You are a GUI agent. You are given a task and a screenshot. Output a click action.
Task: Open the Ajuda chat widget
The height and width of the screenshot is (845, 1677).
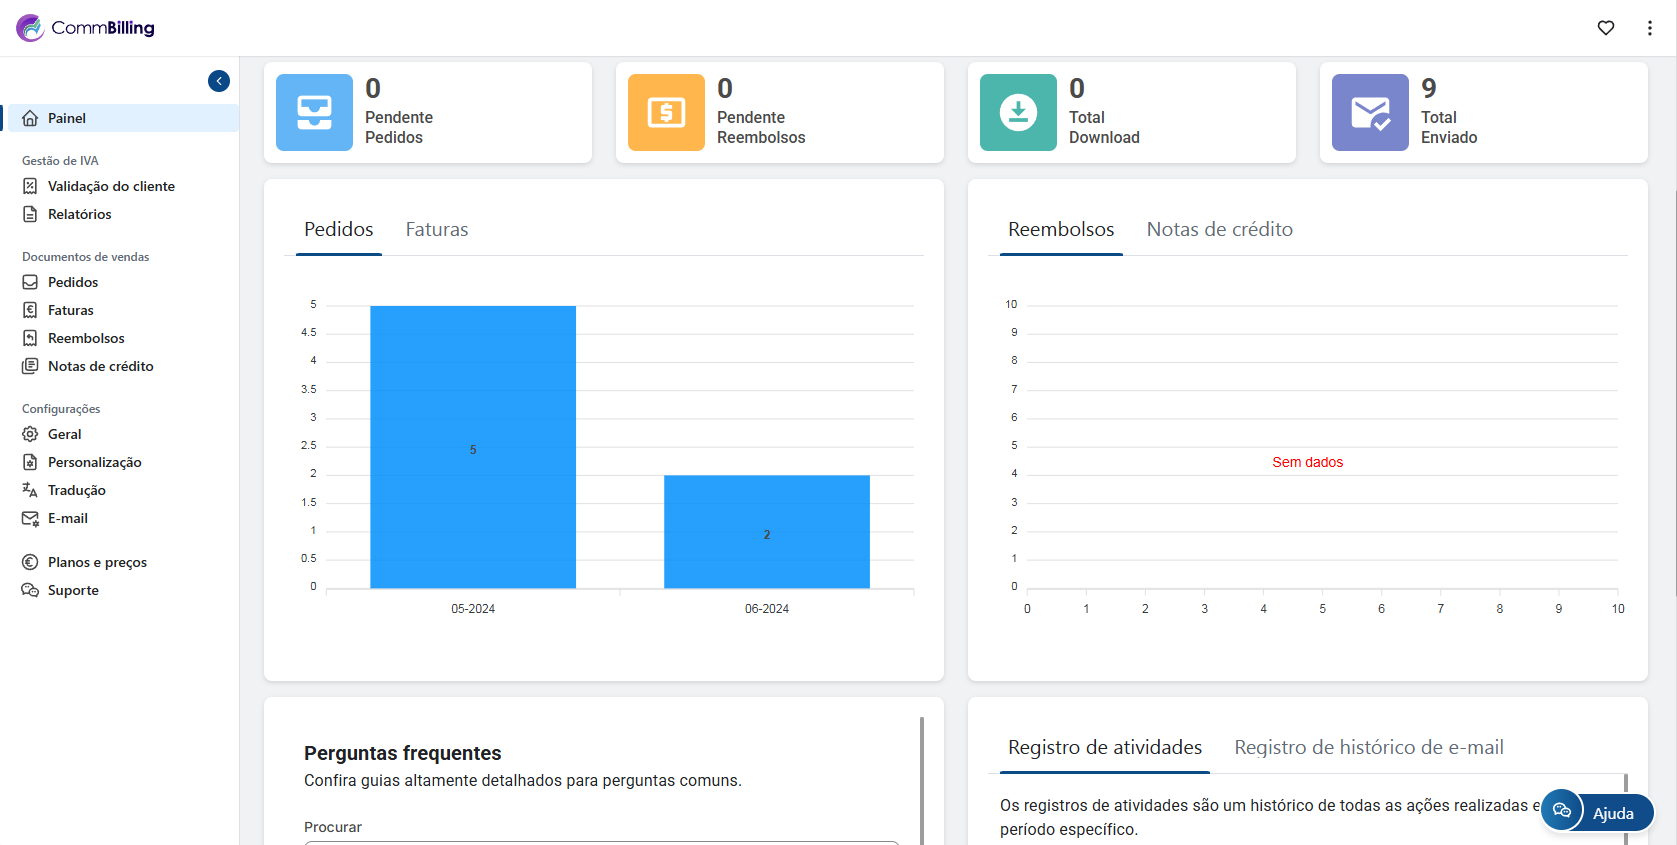1597,811
